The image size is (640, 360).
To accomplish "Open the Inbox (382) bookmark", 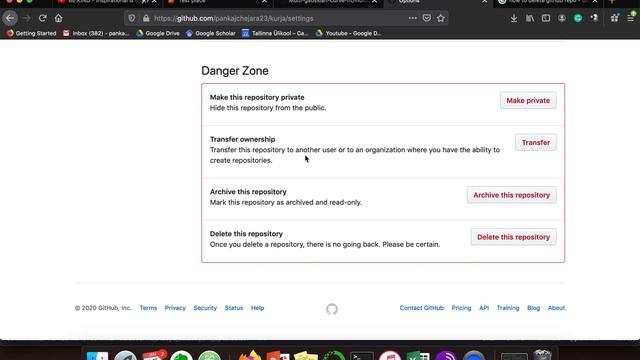I will pyautogui.click(x=96, y=33).
